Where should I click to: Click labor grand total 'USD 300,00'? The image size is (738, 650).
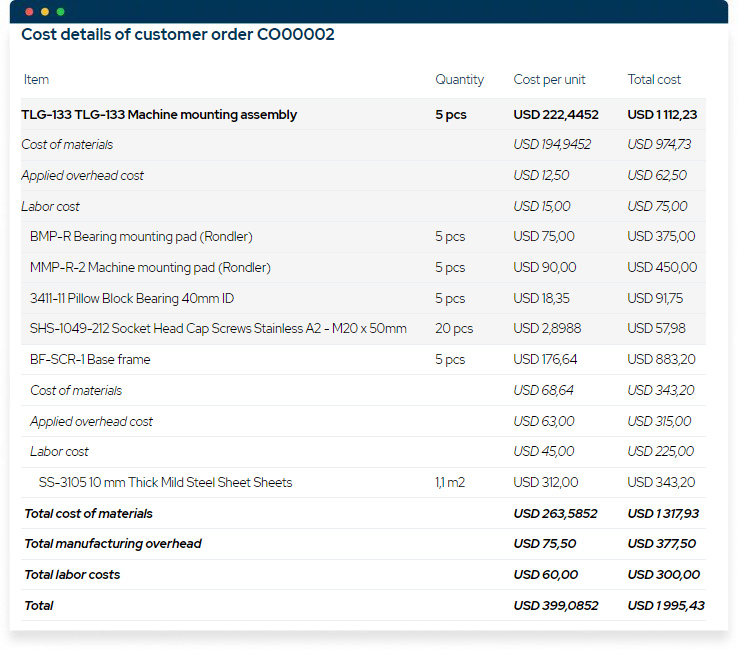[664, 575]
